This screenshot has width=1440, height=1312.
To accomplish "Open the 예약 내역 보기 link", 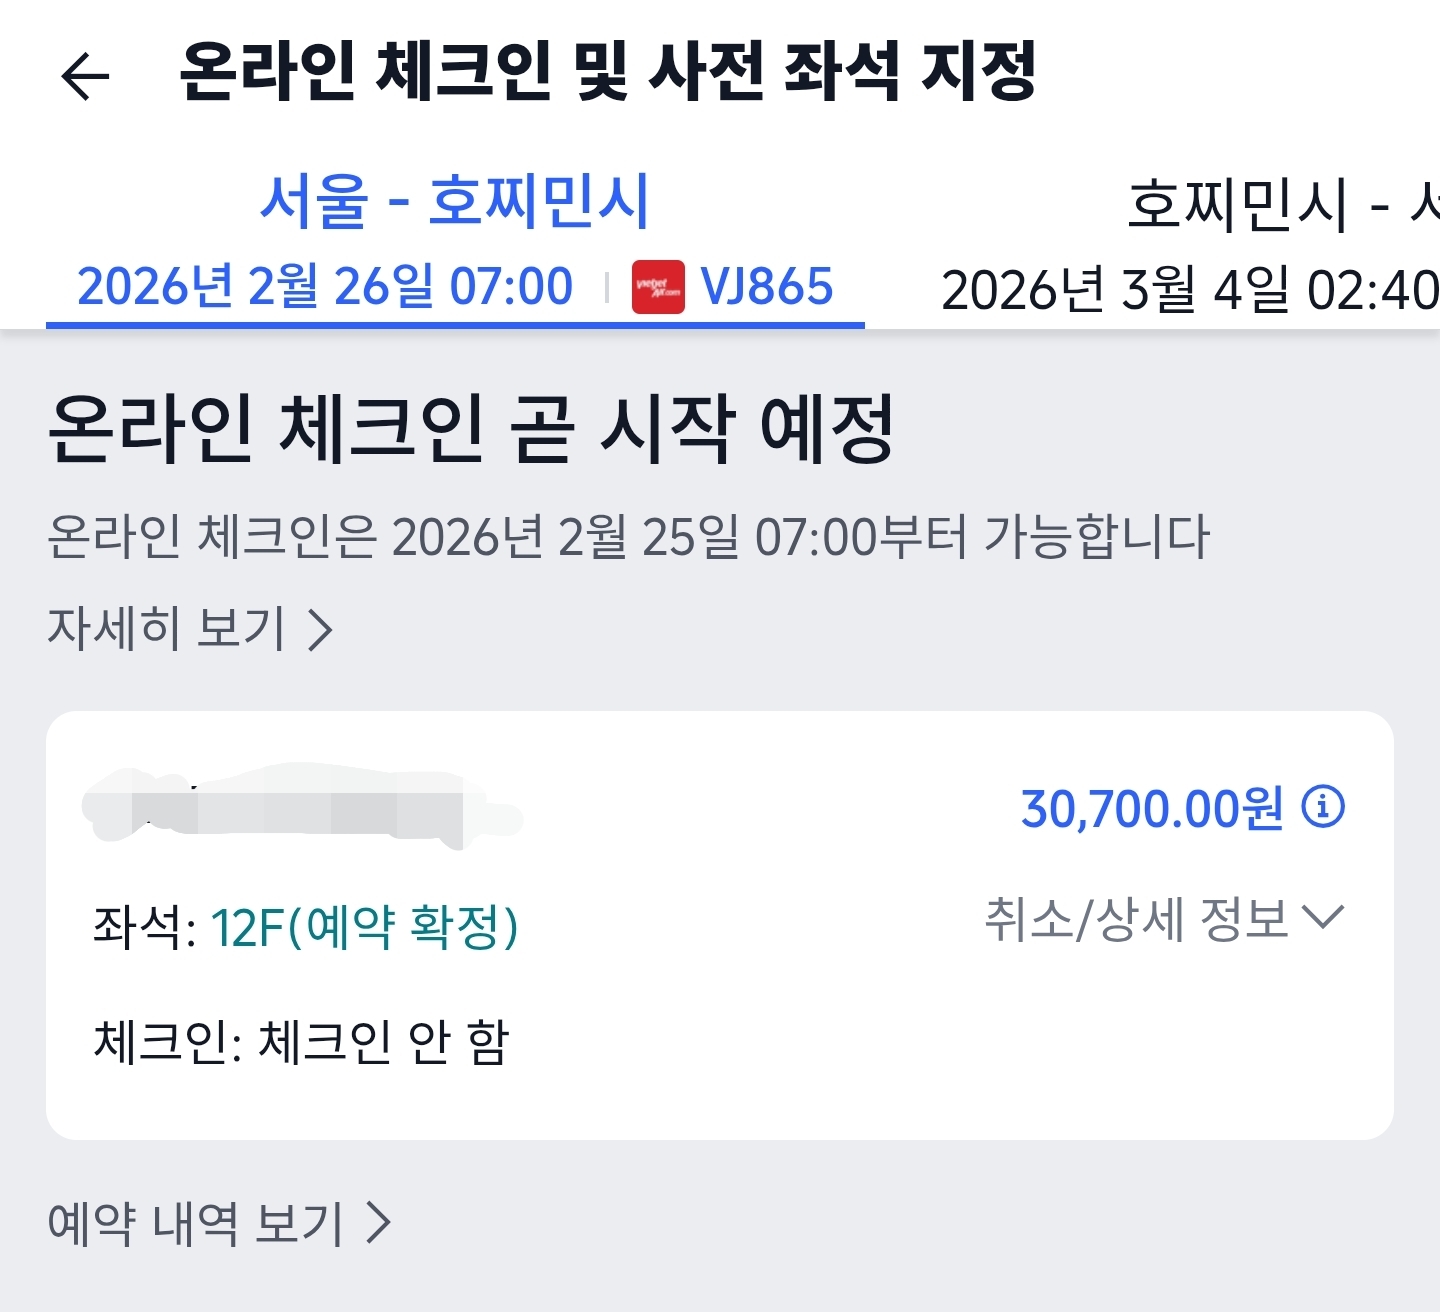I will (x=196, y=1222).
